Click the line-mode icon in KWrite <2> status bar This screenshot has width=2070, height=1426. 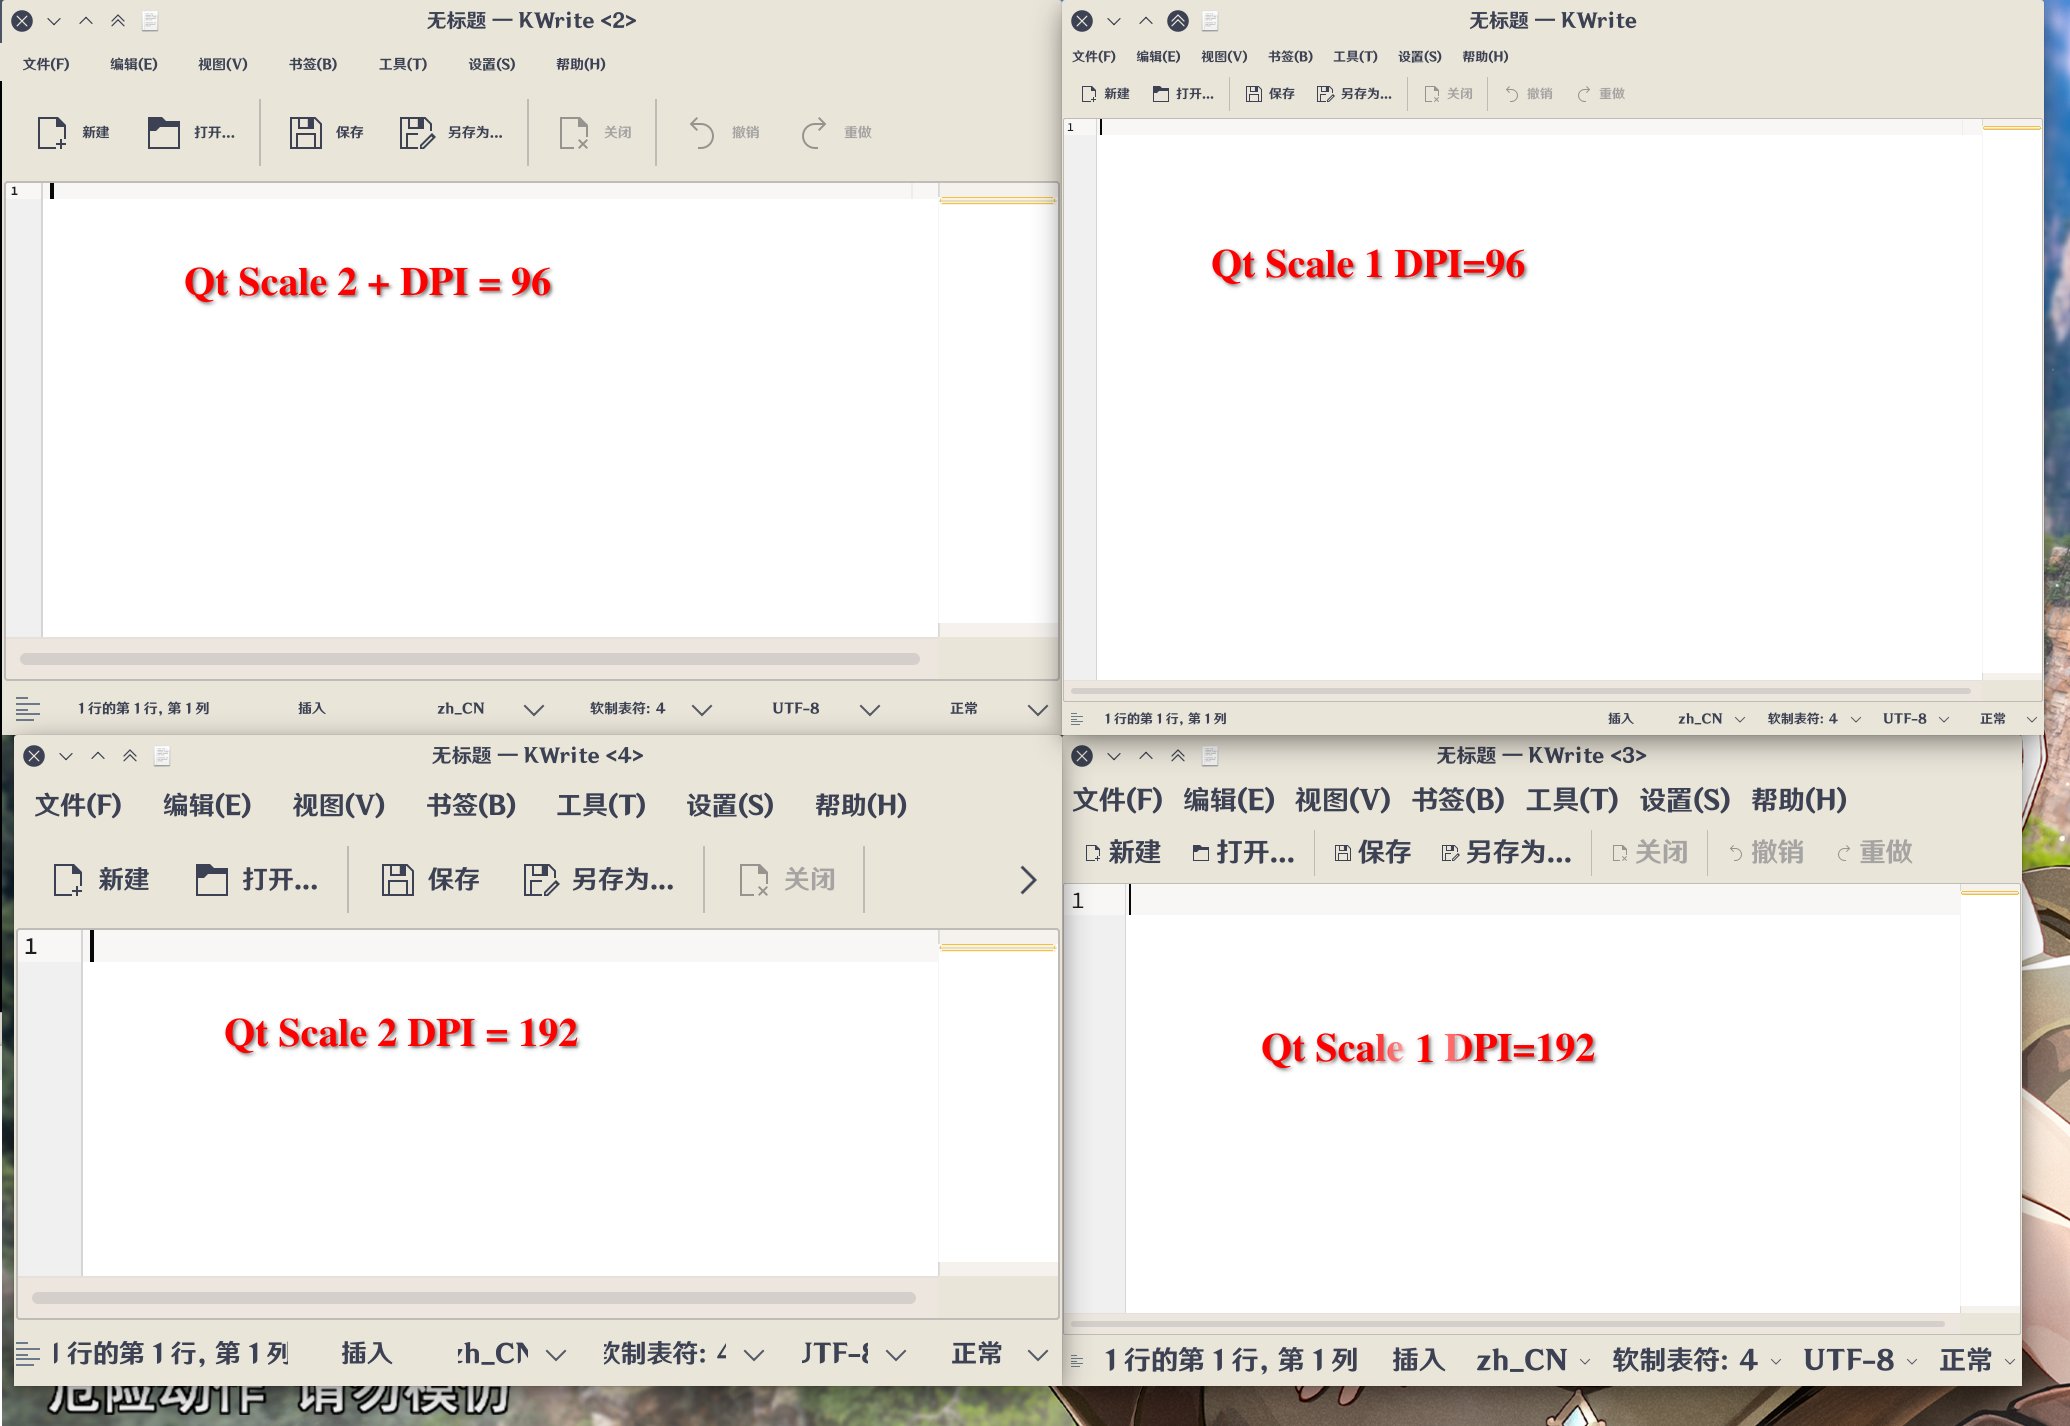[28, 709]
